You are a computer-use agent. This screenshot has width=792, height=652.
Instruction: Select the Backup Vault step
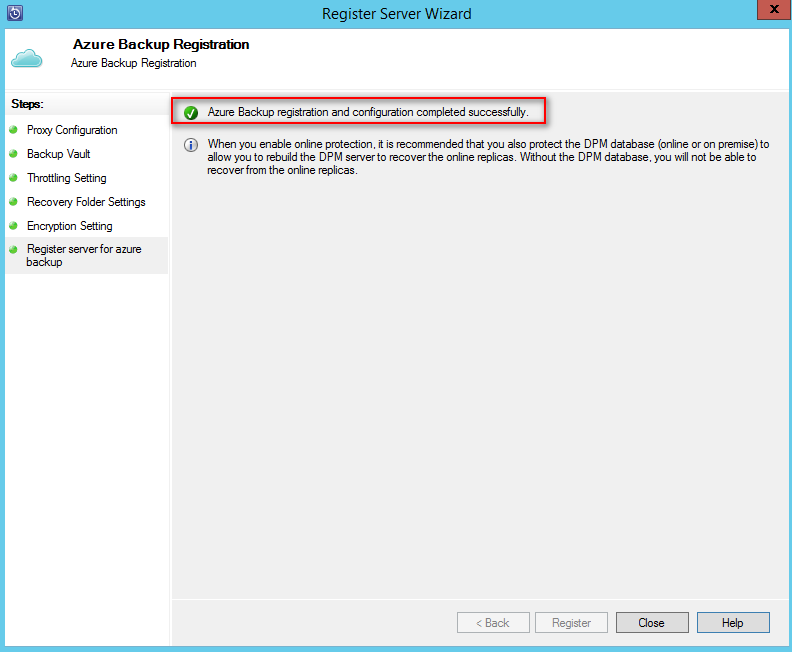click(59, 154)
